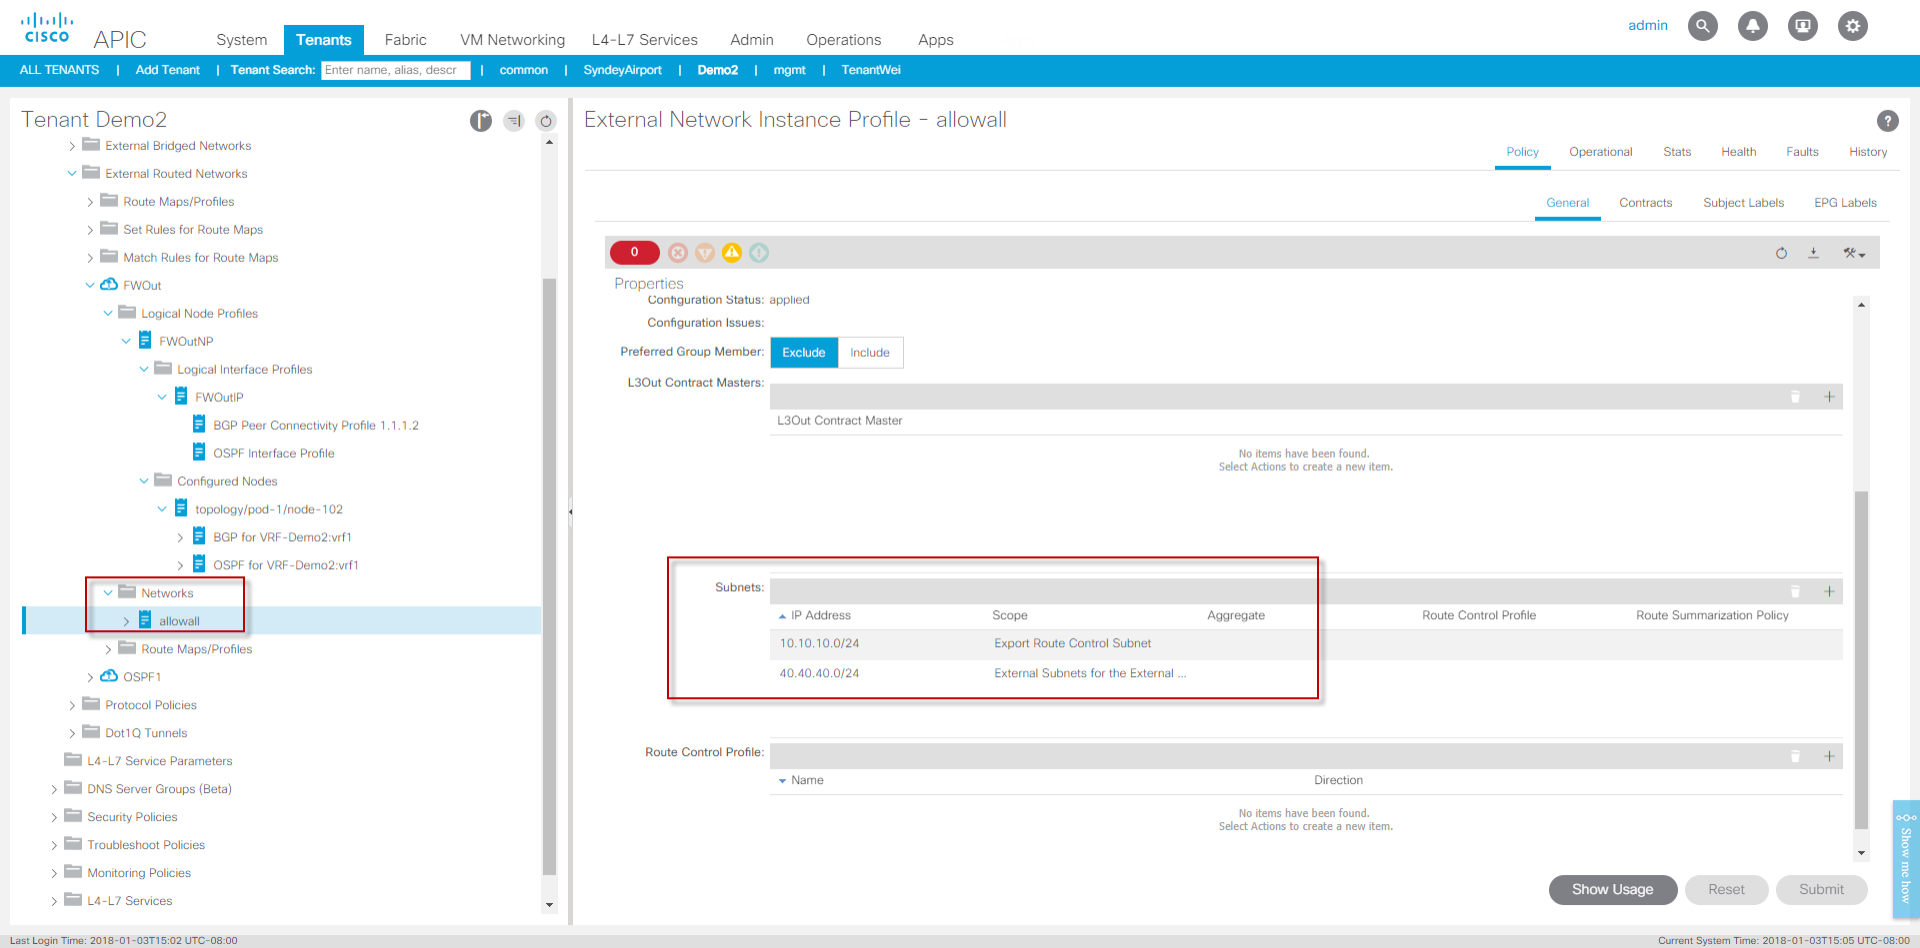Open the help question mark icon
The height and width of the screenshot is (948, 1920).
[1887, 121]
